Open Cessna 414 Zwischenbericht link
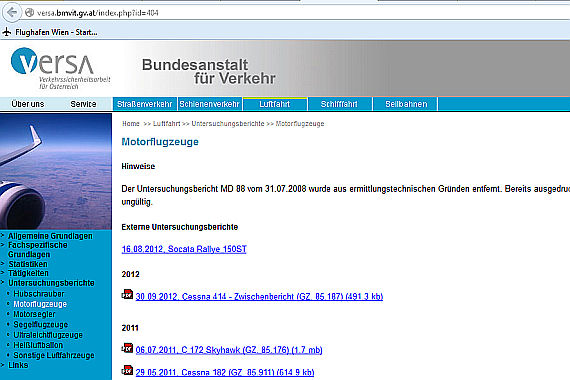Screen dimensions: 570x380 259,296
